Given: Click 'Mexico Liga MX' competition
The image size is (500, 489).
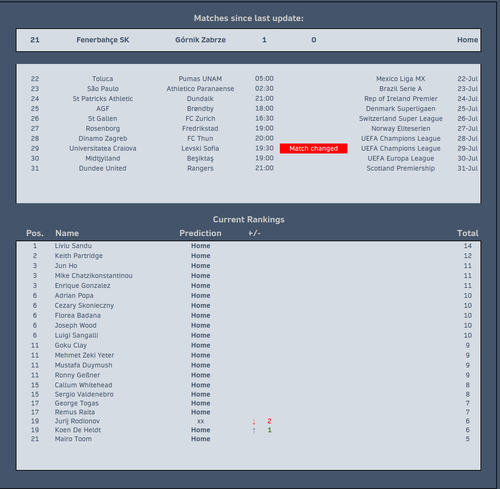Looking at the screenshot, I should point(401,79).
